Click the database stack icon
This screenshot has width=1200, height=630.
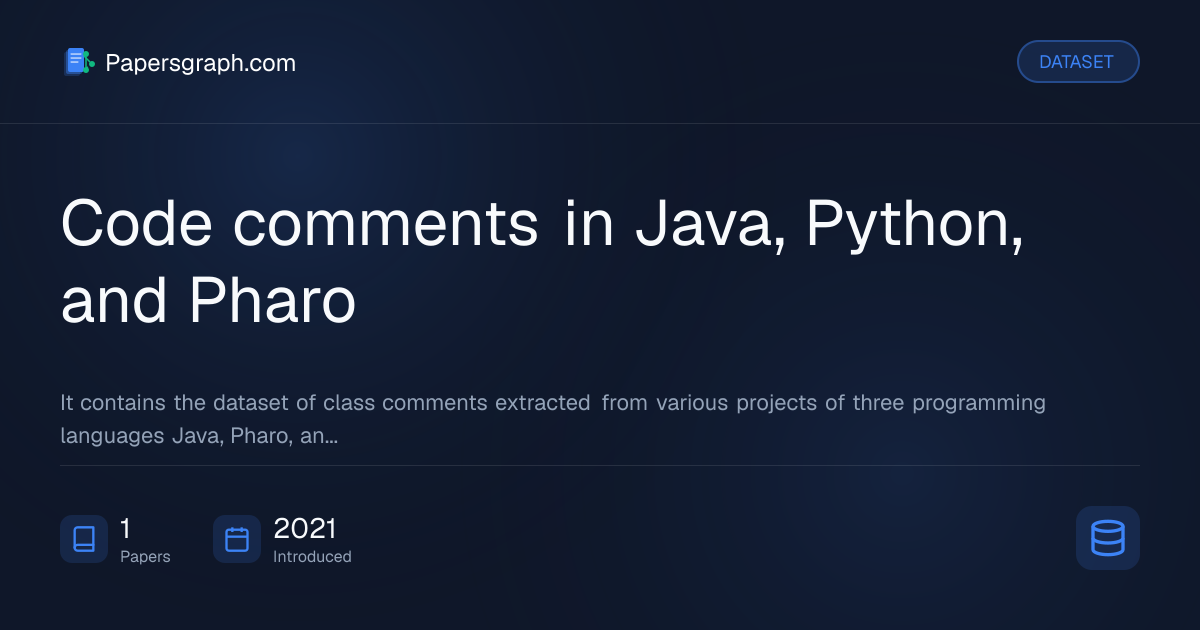1108,538
